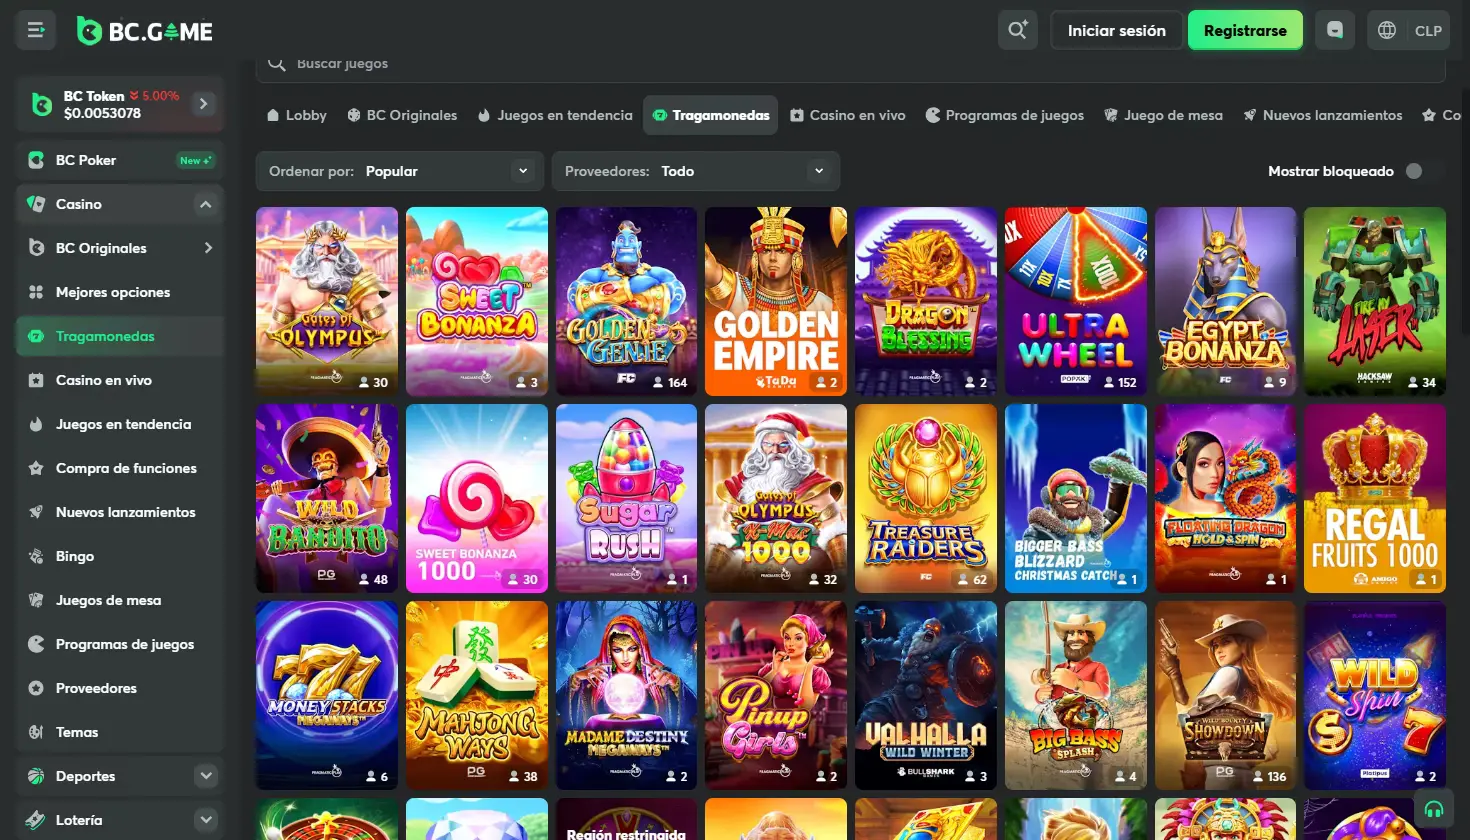Select Compra de funciones in sidebar
Screen dimensions: 1470x840
click(126, 468)
